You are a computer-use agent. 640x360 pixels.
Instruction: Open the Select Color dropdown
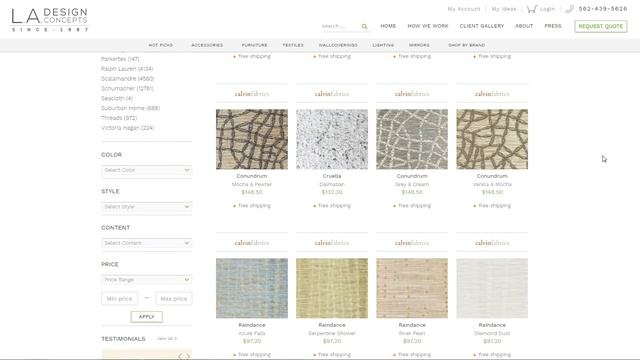(x=146, y=170)
